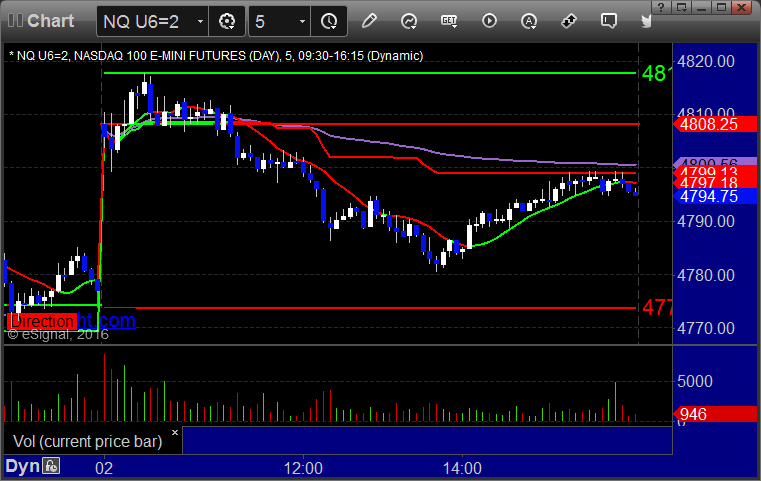The width and height of the screenshot is (761, 481).
Task: Click the 4794.75 blue last price marker
Action: coord(714,196)
